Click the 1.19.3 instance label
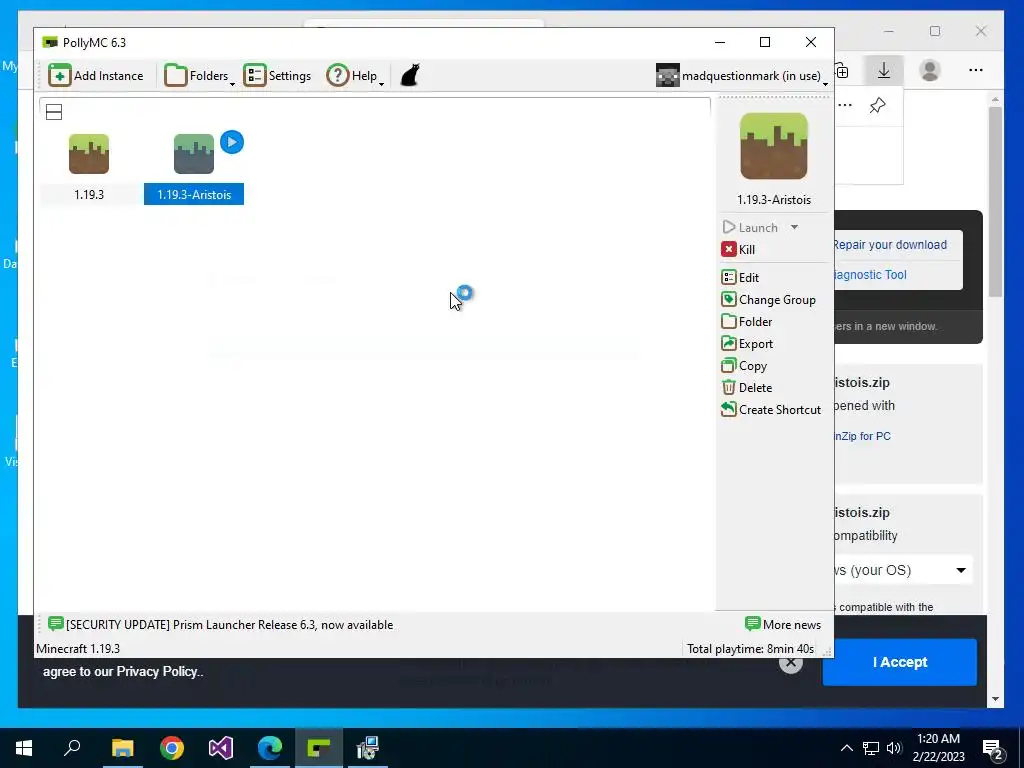1024x768 pixels. click(x=89, y=195)
